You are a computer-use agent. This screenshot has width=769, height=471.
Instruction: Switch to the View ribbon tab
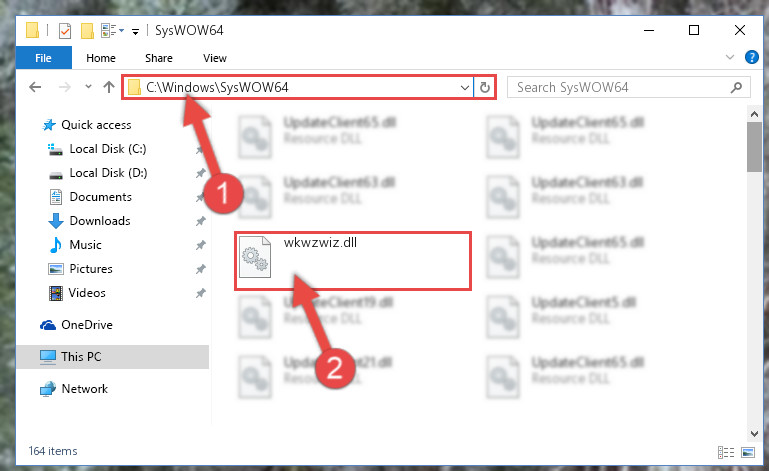coord(215,58)
